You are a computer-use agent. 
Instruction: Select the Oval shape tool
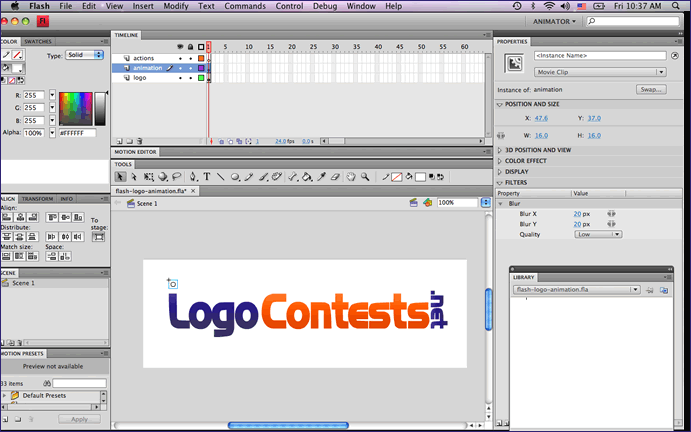(x=235, y=177)
